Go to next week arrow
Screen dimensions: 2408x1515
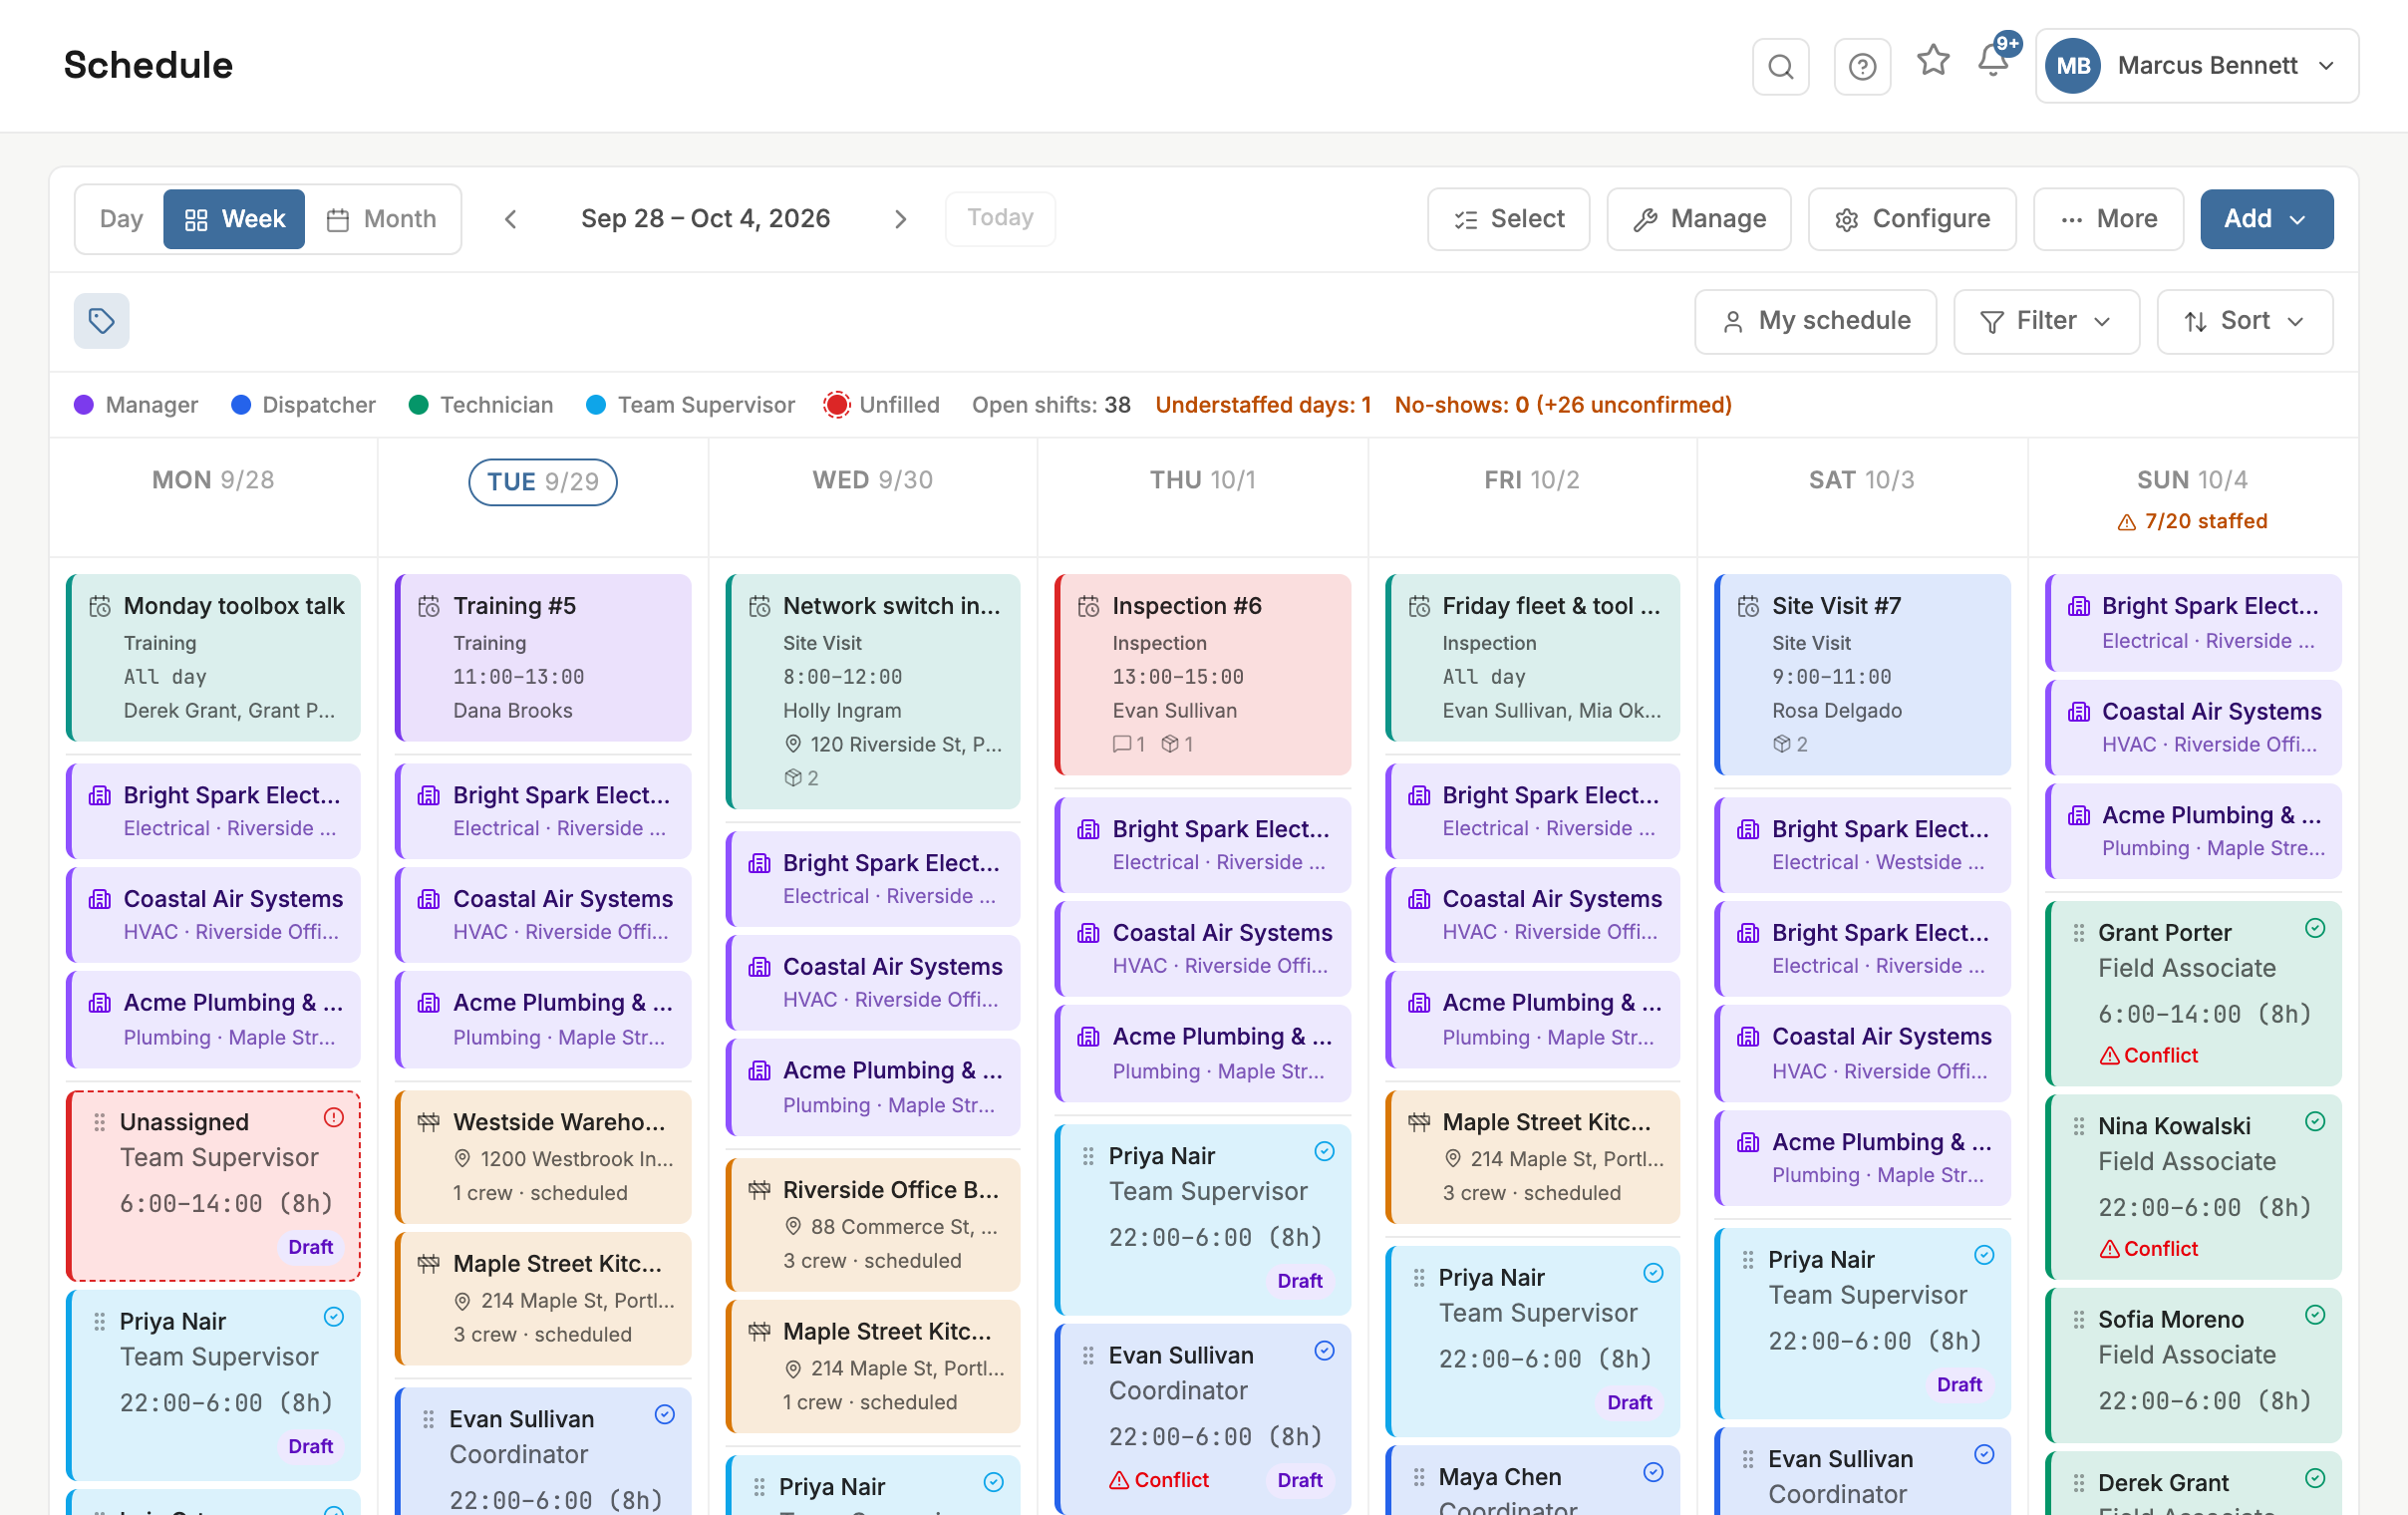coord(900,219)
